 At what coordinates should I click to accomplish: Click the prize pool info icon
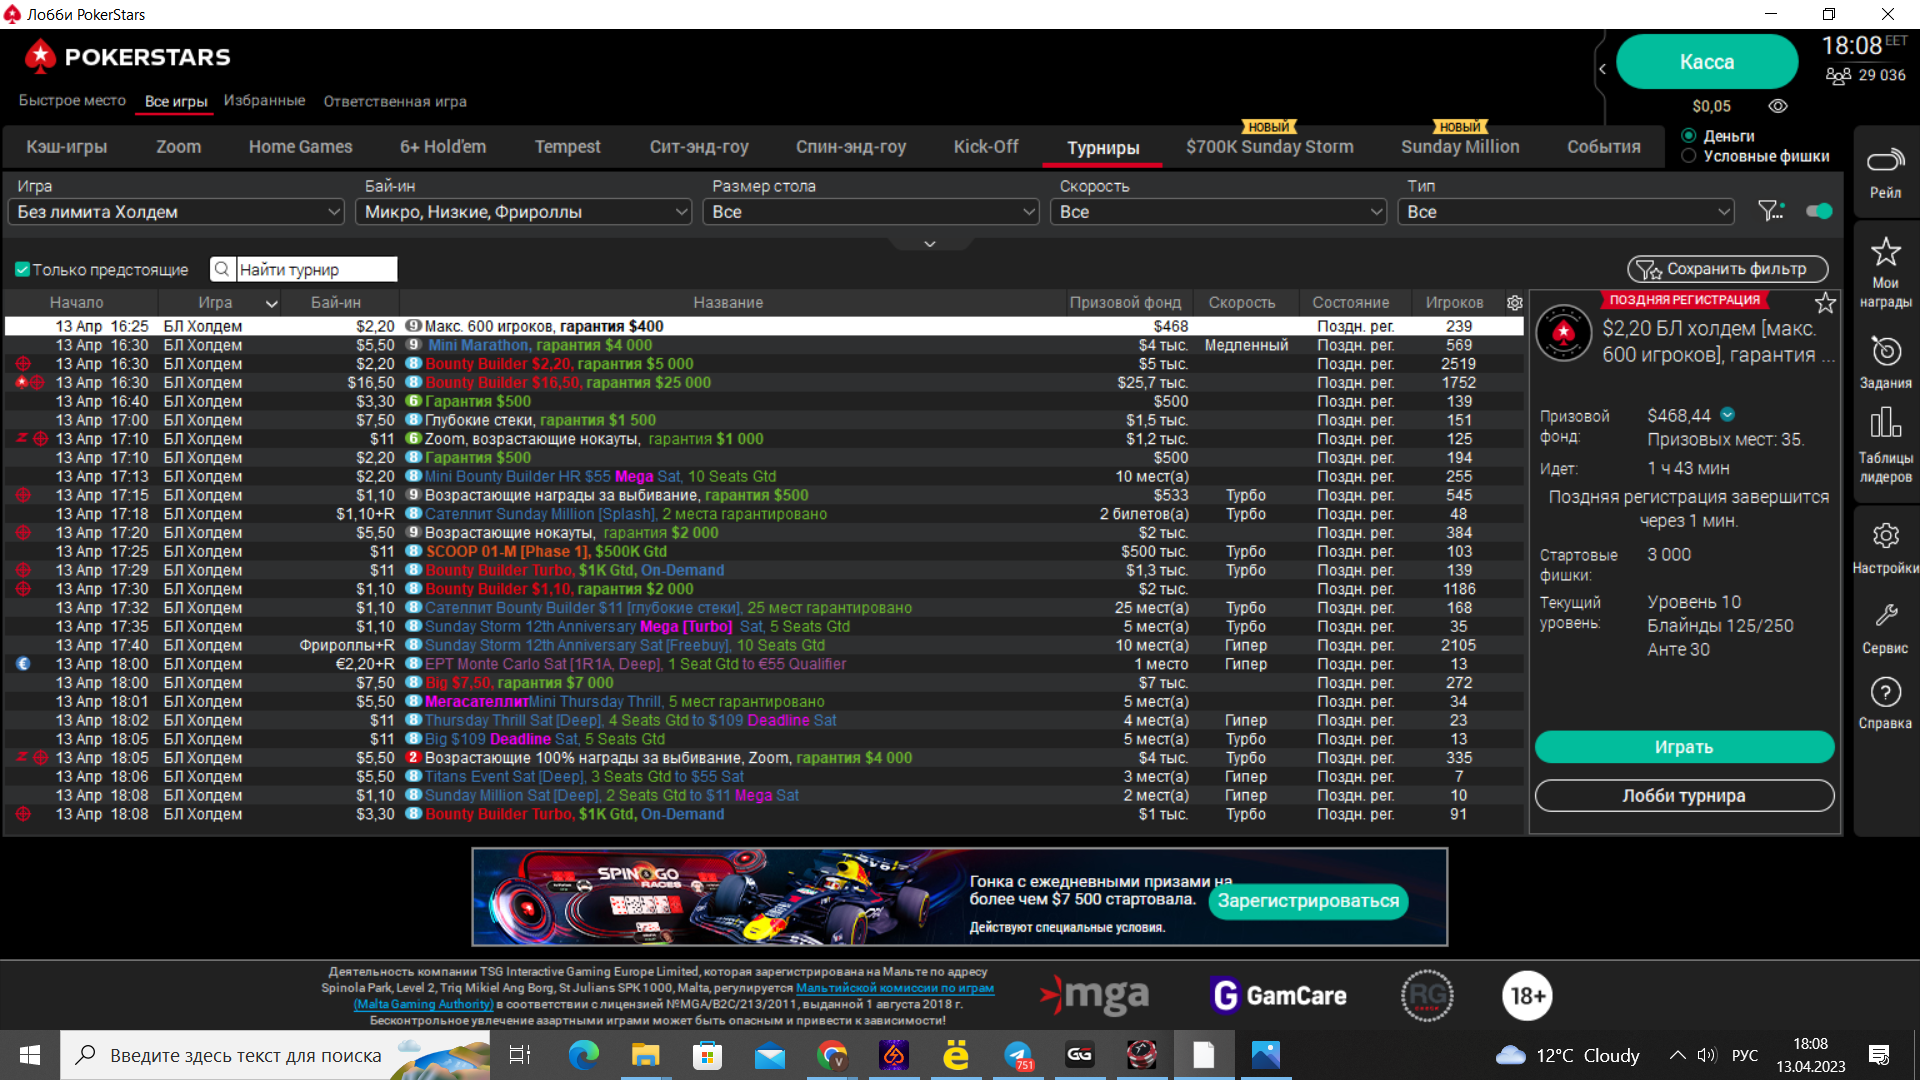click(1727, 415)
